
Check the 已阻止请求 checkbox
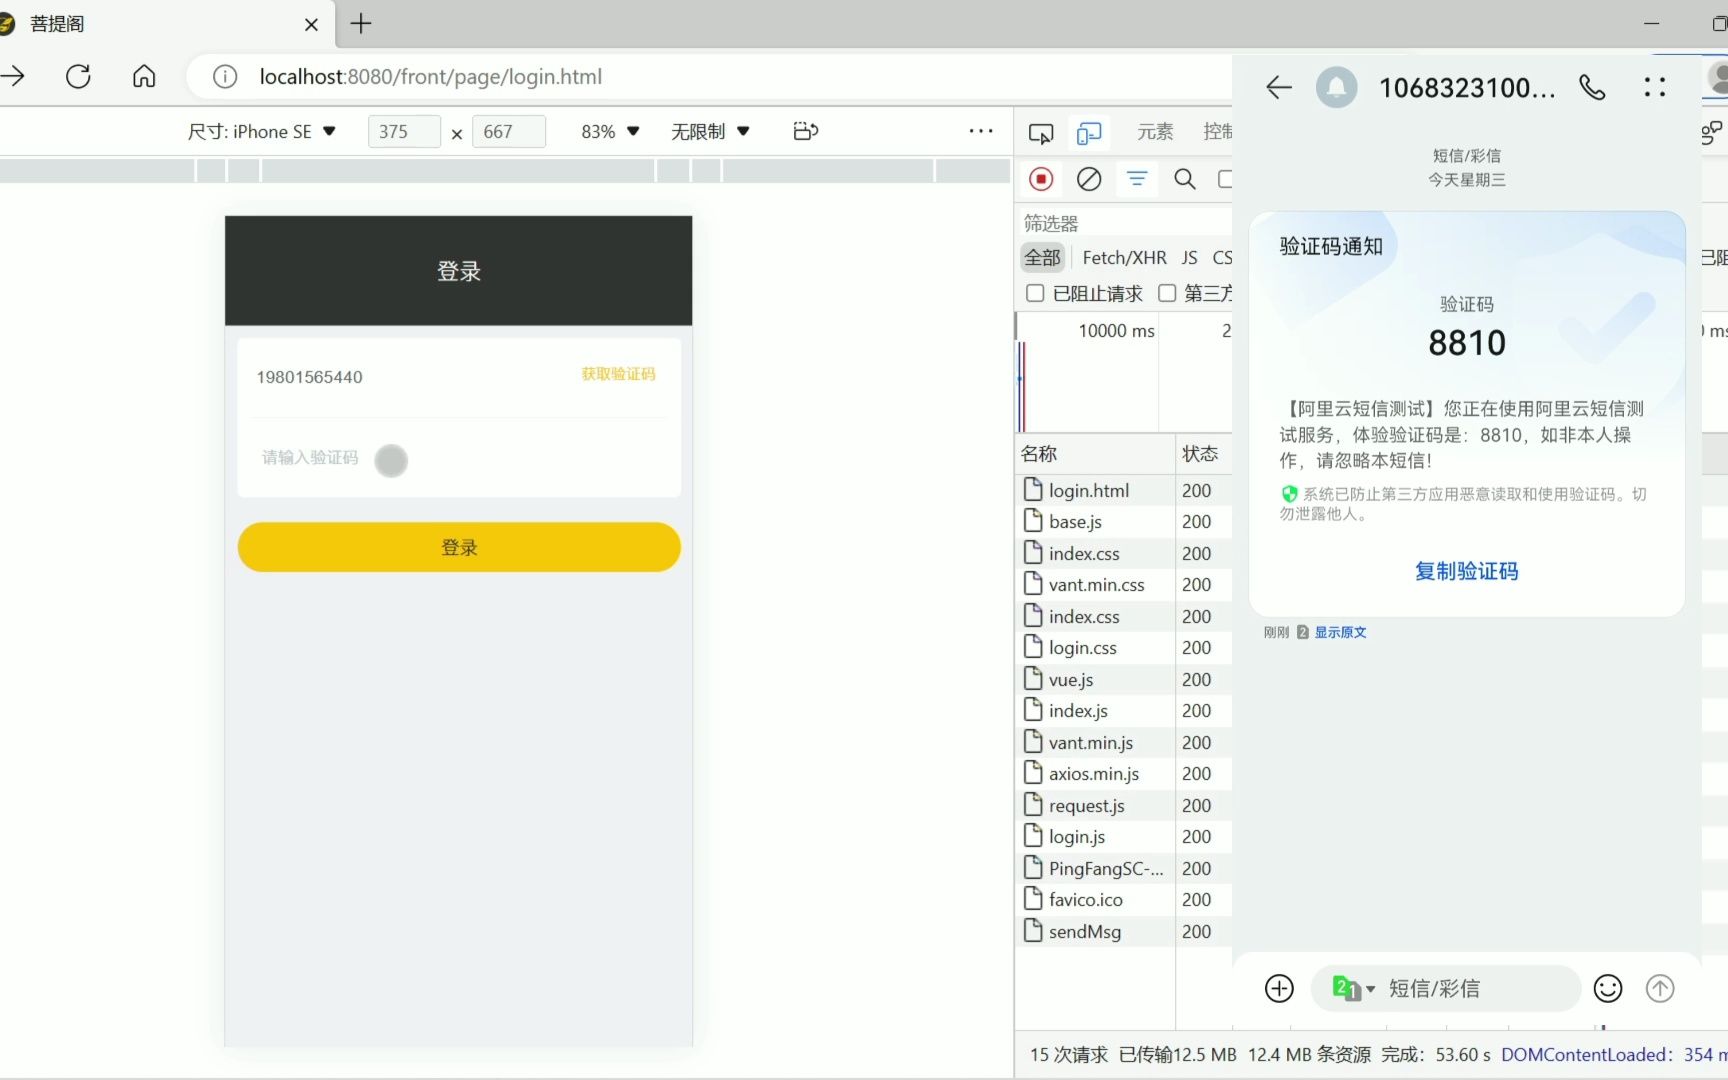pyautogui.click(x=1035, y=293)
